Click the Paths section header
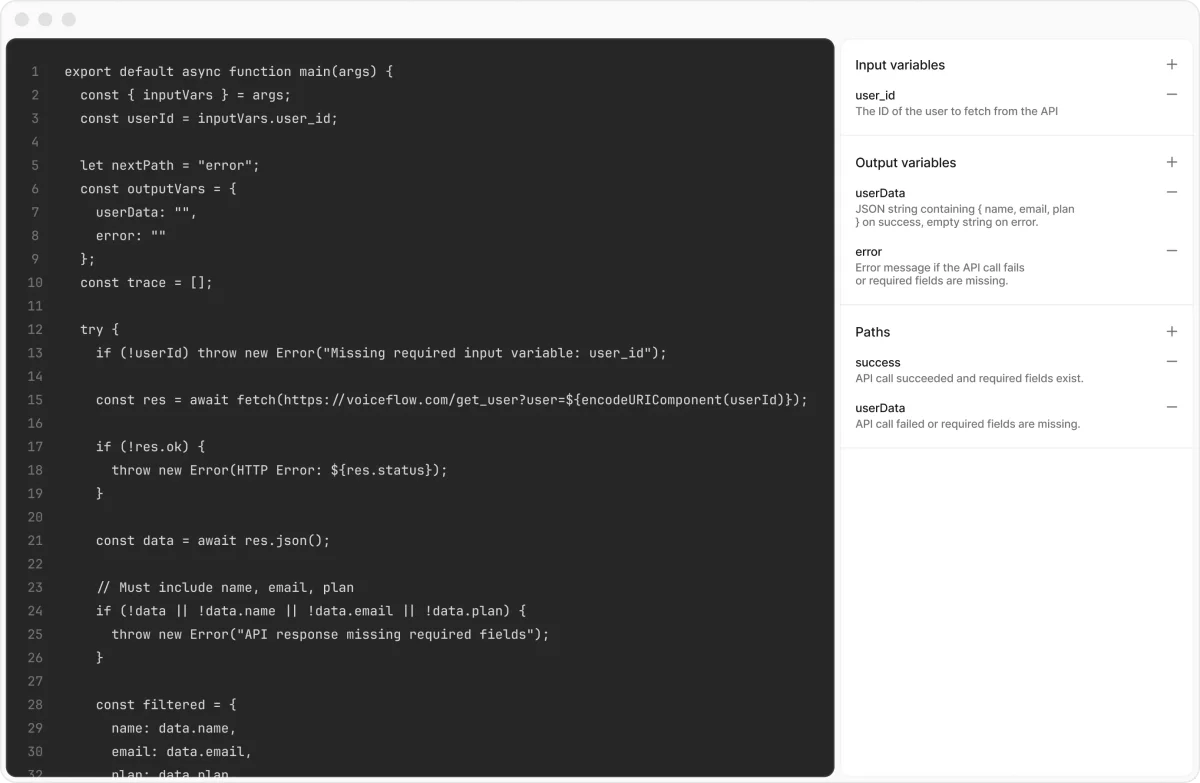The width and height of the screenshot is (1200, 783). coord(873,331)
